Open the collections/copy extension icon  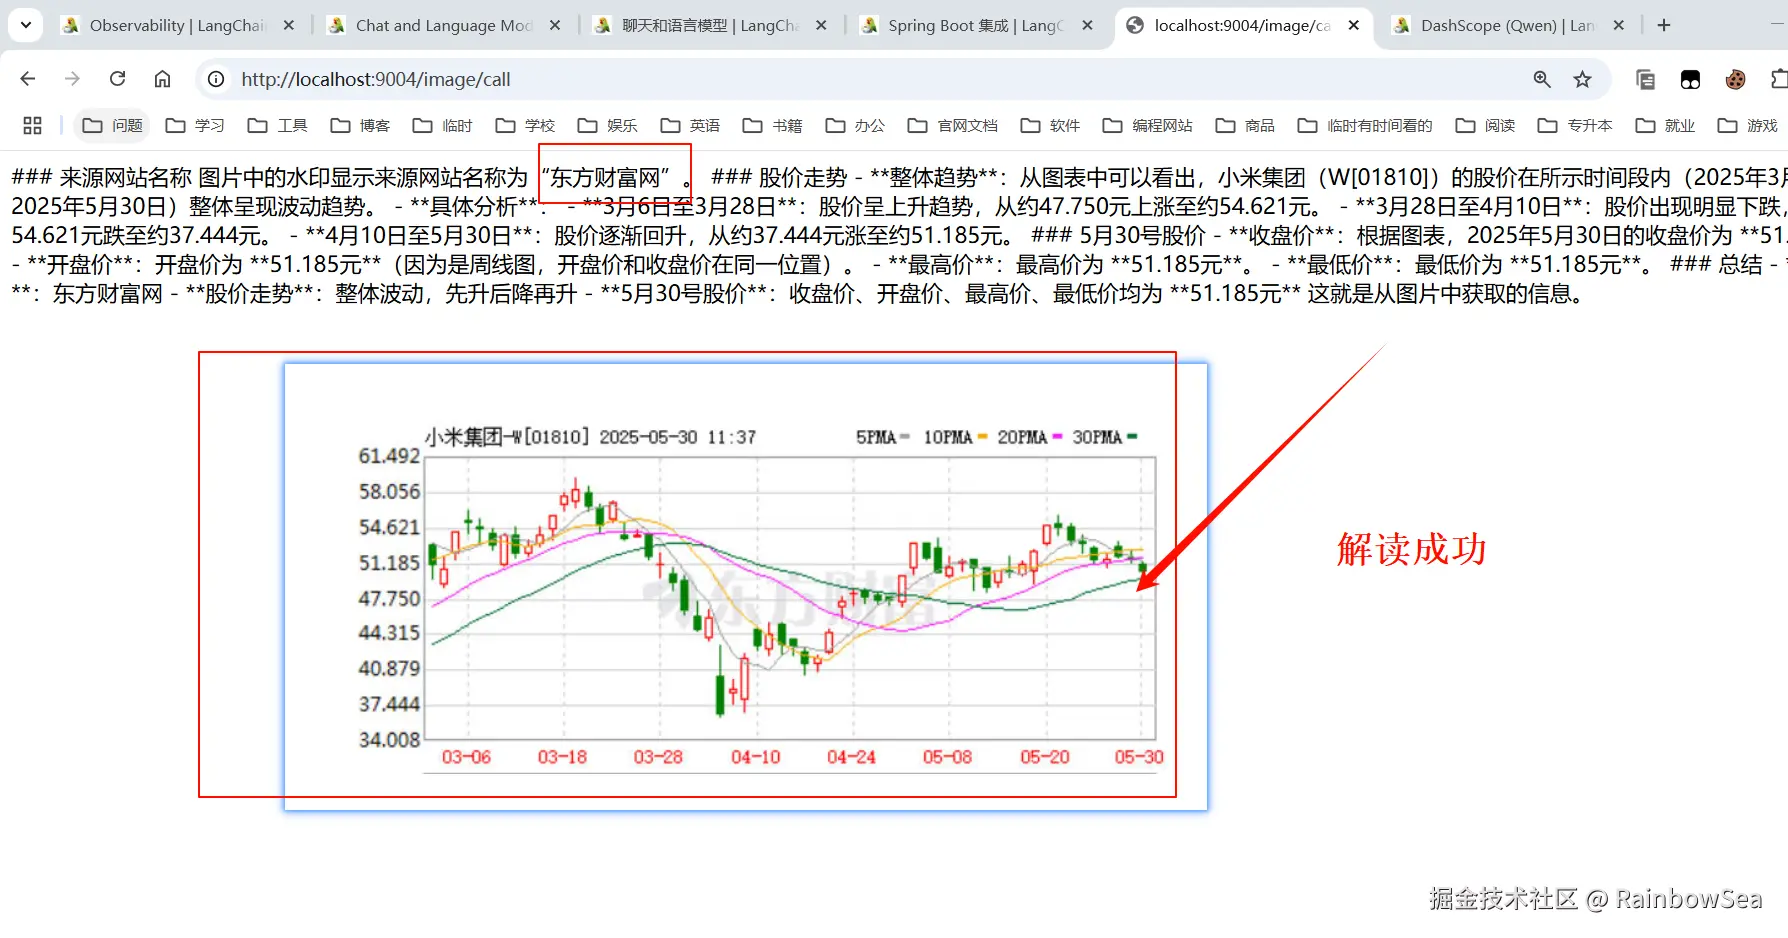[x=1645, y=79]
